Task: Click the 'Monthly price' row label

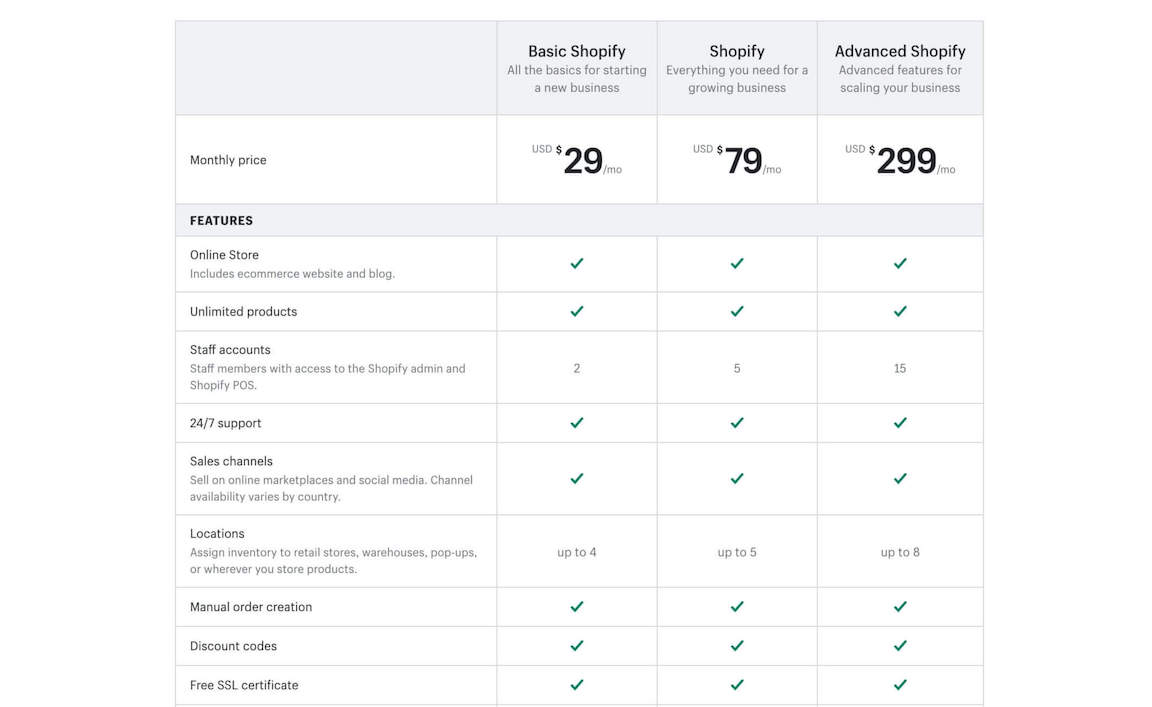Action: click(228, 159)
